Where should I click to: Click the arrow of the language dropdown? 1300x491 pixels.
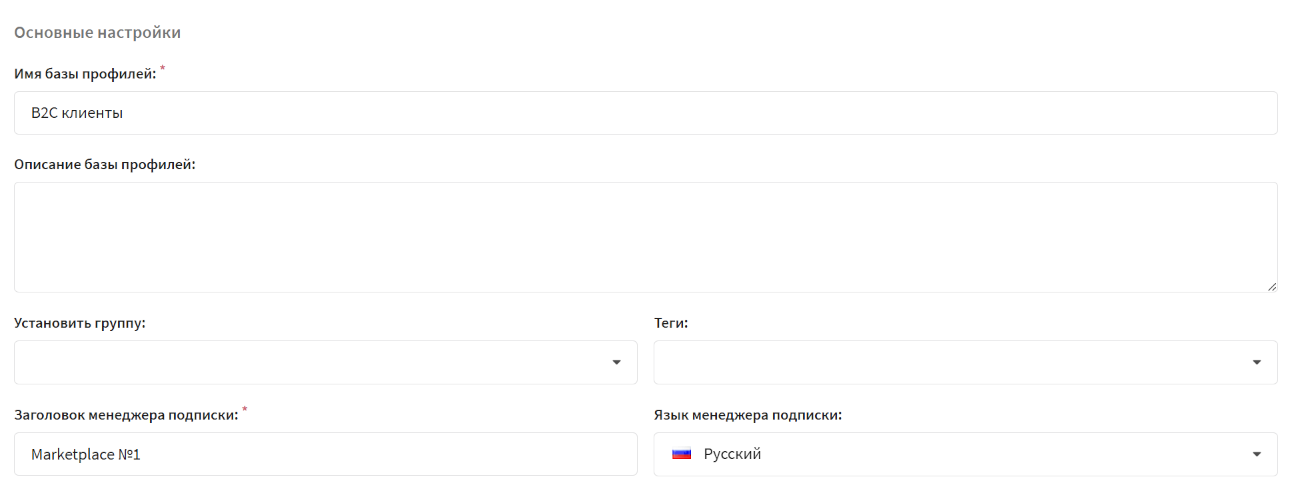(1257, 454)
